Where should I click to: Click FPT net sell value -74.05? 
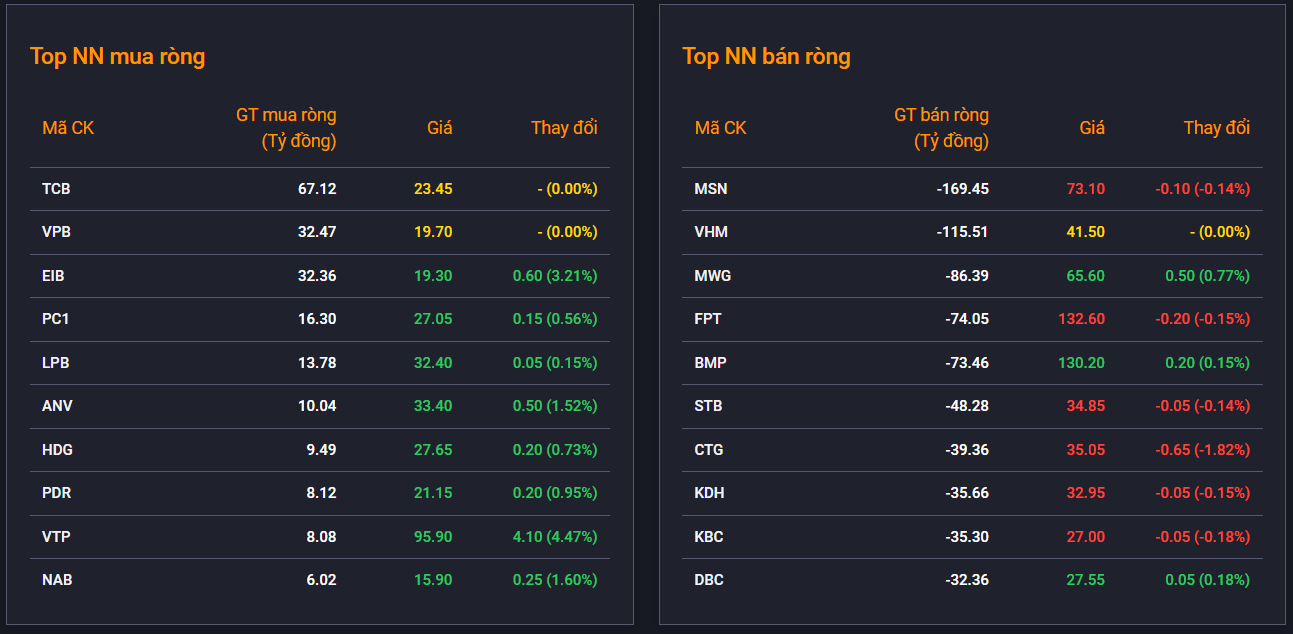pyautogui.click(x=966, y=319)
